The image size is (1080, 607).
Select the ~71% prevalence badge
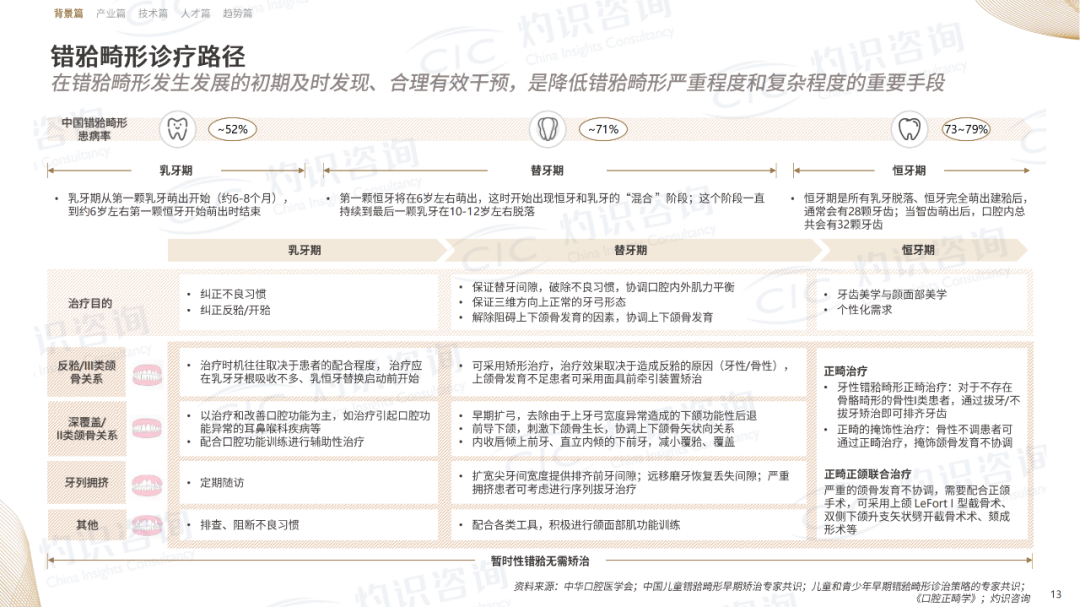tap(603, 130)
